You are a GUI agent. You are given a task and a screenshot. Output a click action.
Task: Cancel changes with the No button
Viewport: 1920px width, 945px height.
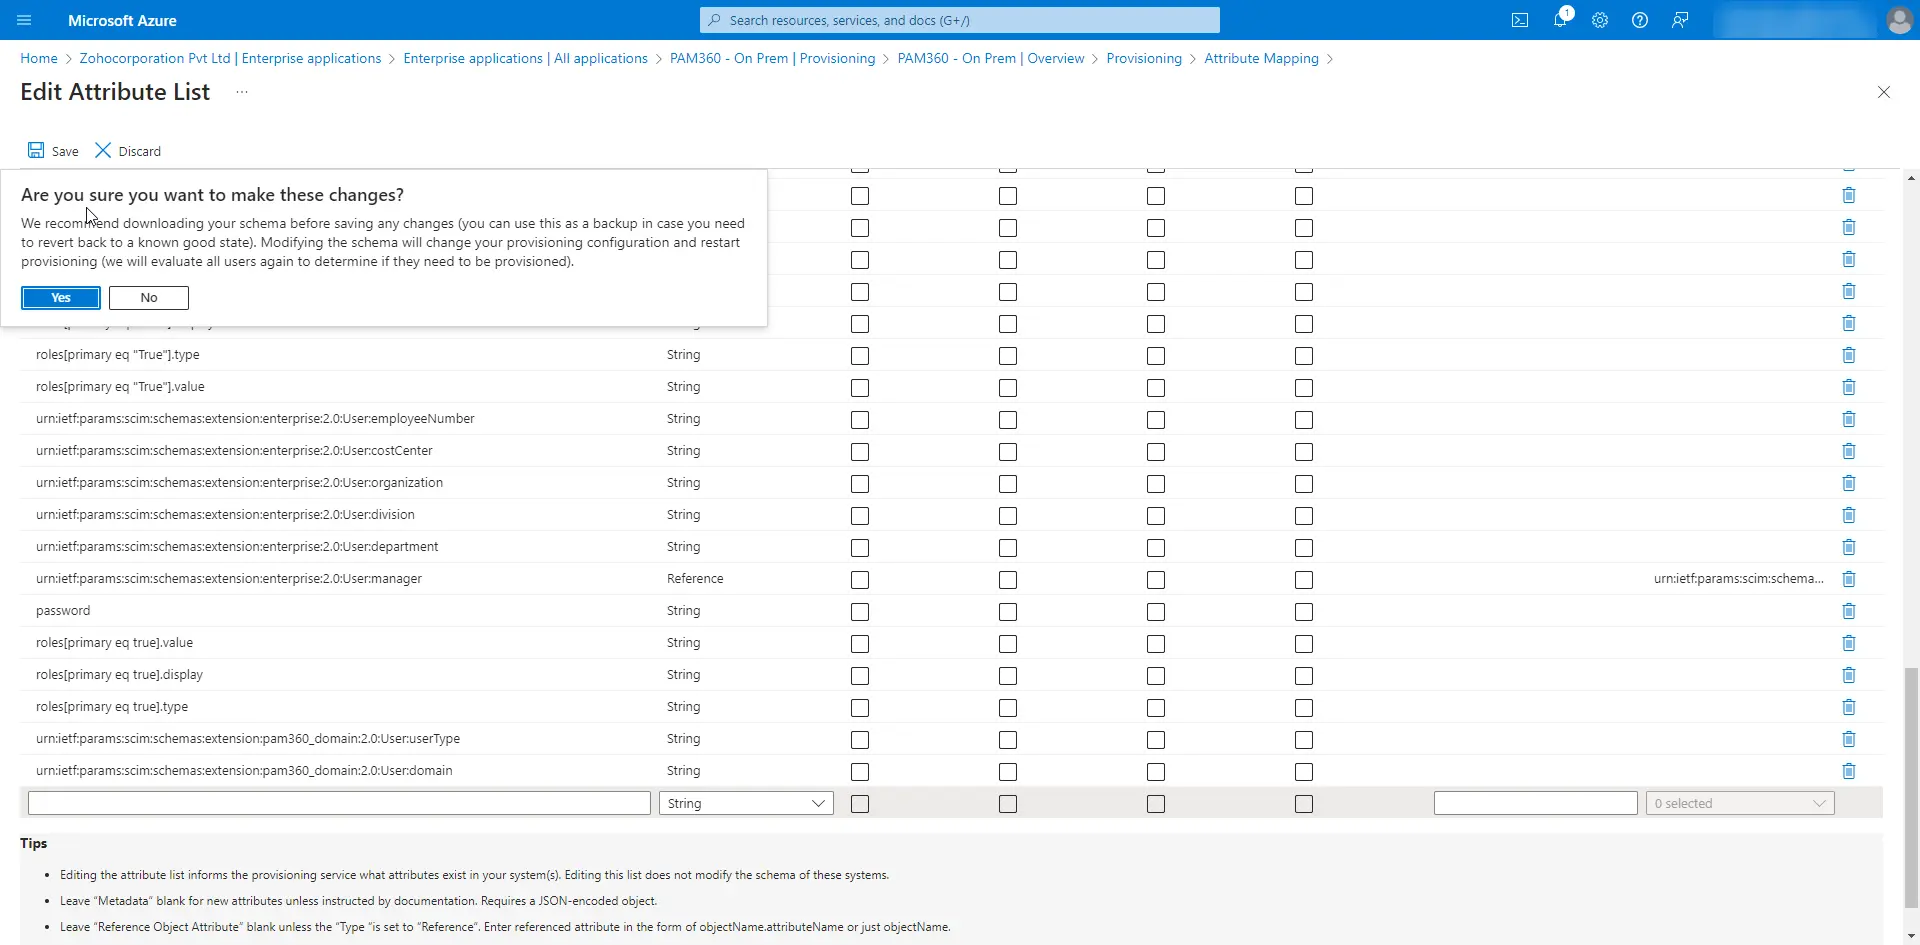149,298
